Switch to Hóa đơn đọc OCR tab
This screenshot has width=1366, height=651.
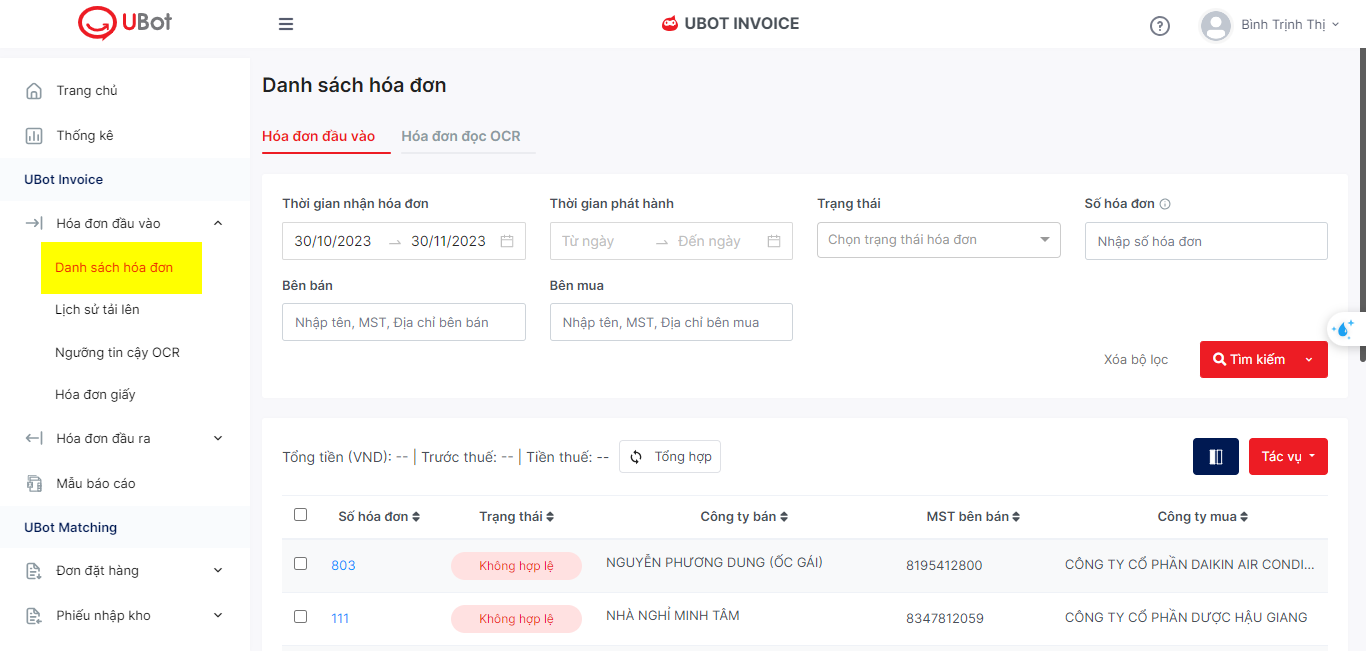(x=461, y=136)
